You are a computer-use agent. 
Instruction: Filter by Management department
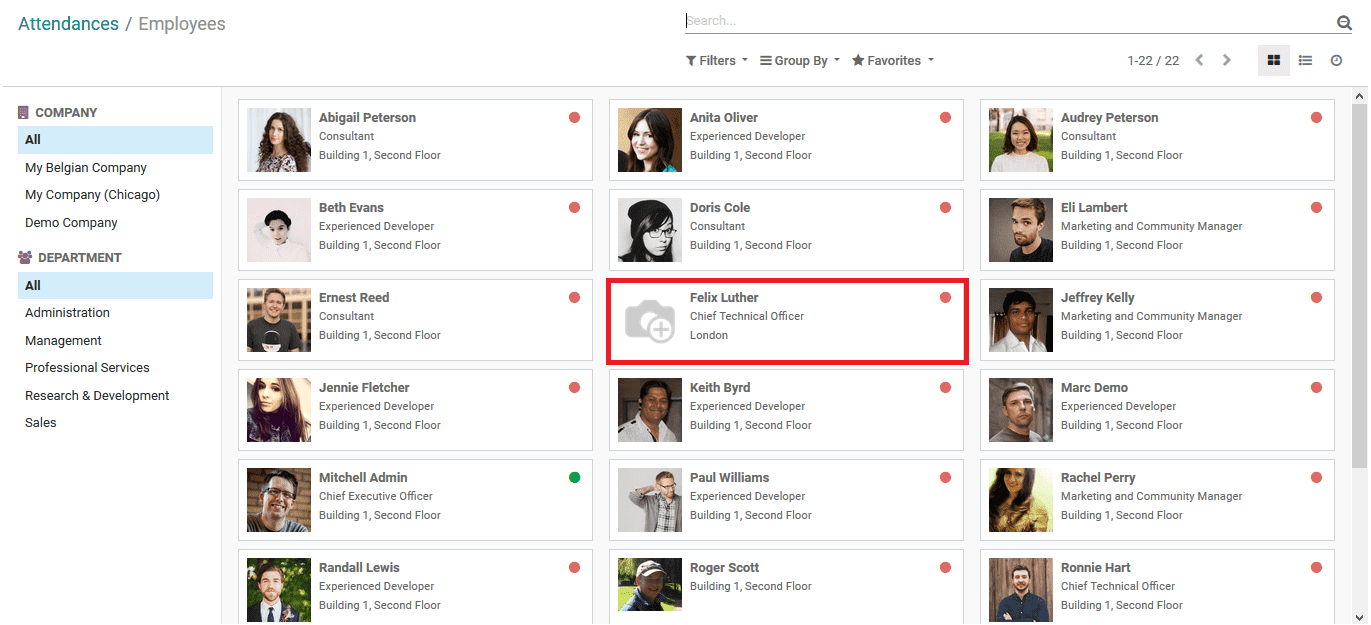[63, 341]
